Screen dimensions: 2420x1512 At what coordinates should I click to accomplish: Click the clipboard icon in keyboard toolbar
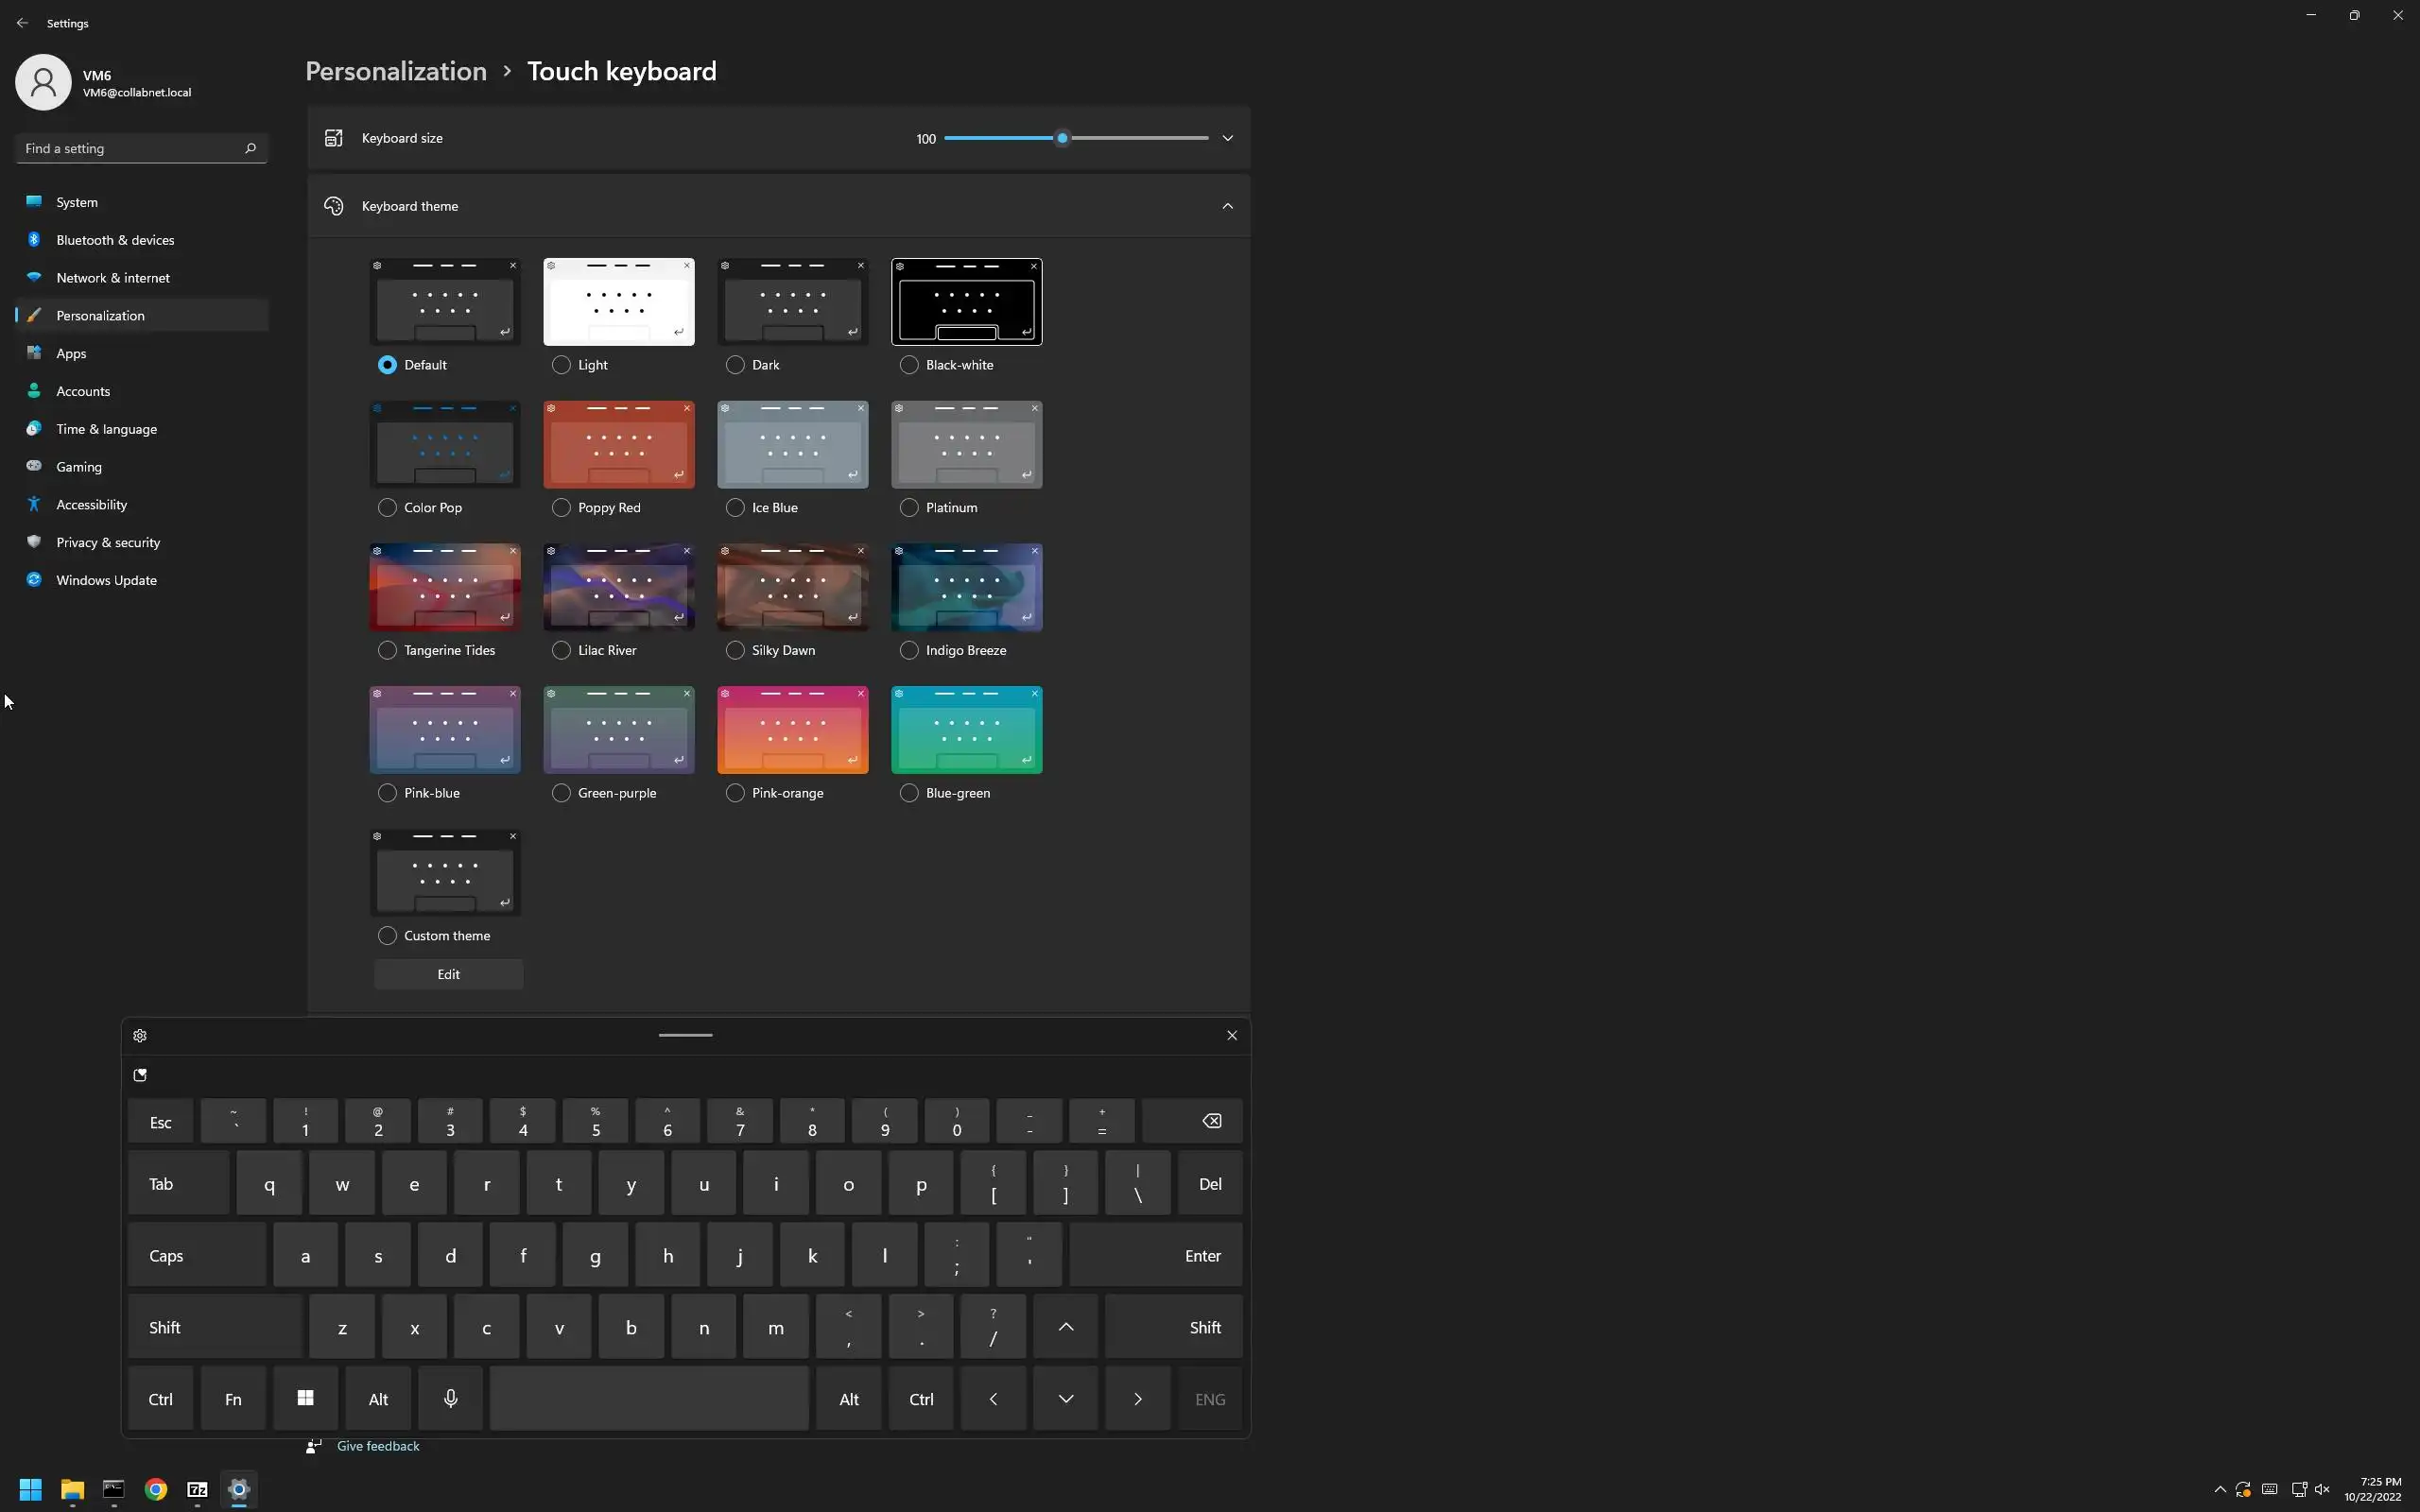(x=140, y=1075)
